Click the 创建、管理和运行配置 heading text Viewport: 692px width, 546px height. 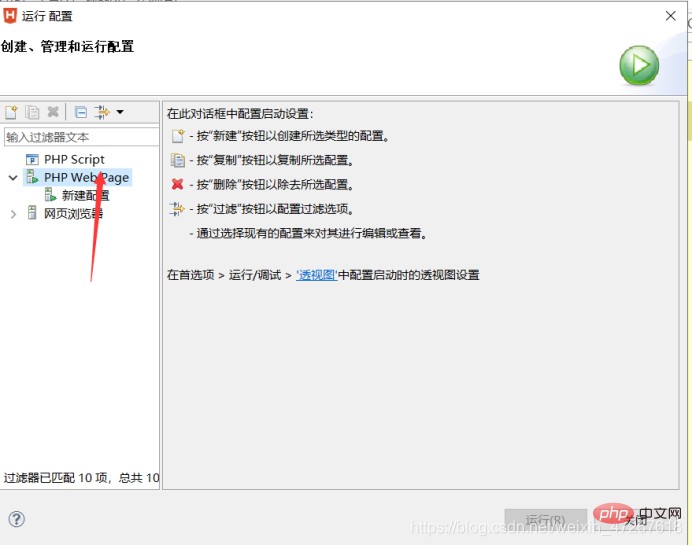tap(67, 46)
